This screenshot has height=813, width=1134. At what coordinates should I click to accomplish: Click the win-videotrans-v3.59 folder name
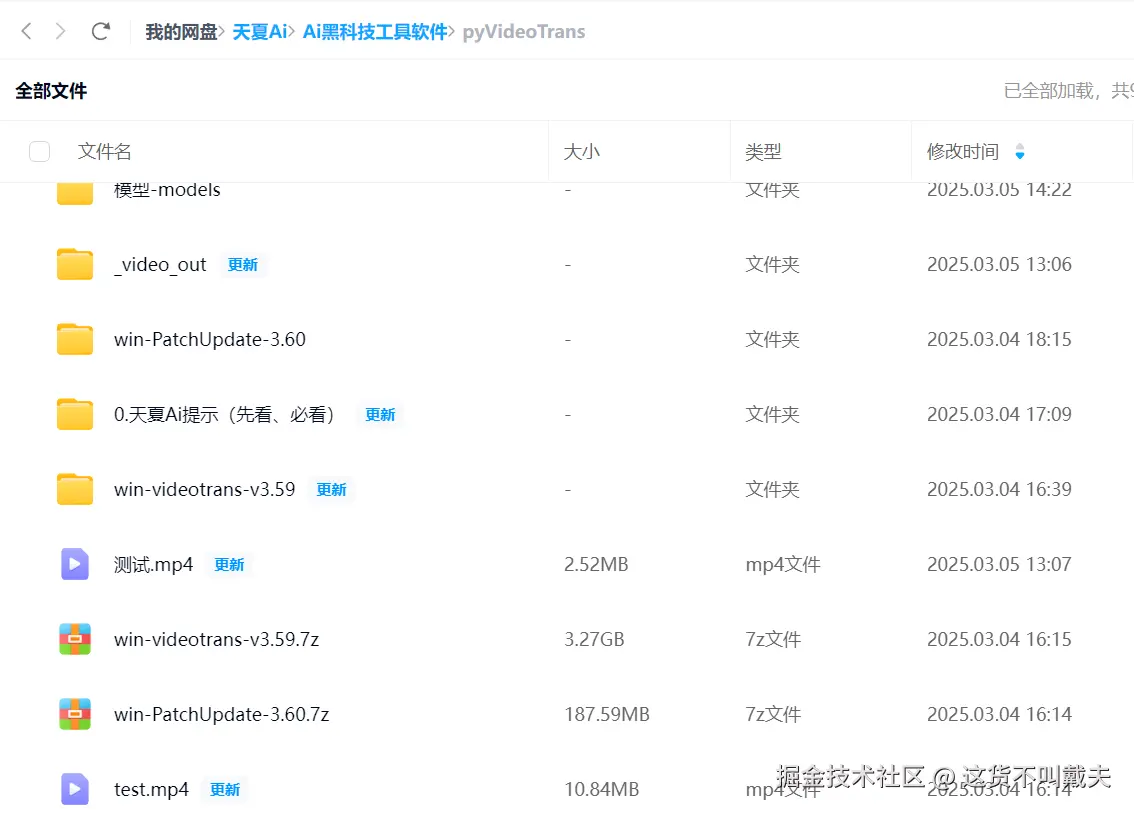(x=205, y=490)
